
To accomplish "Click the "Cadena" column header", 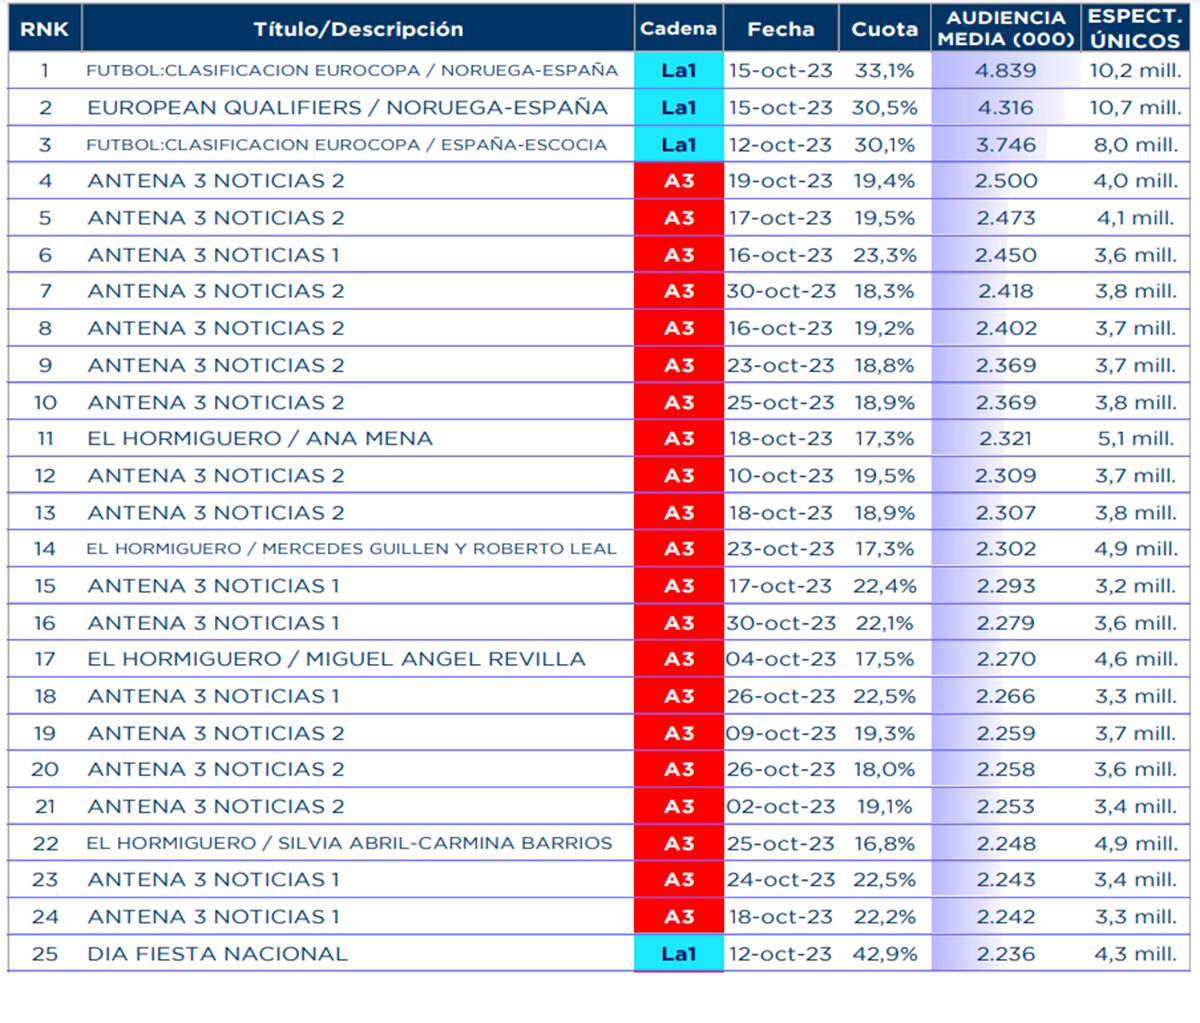I will [678, 29].
